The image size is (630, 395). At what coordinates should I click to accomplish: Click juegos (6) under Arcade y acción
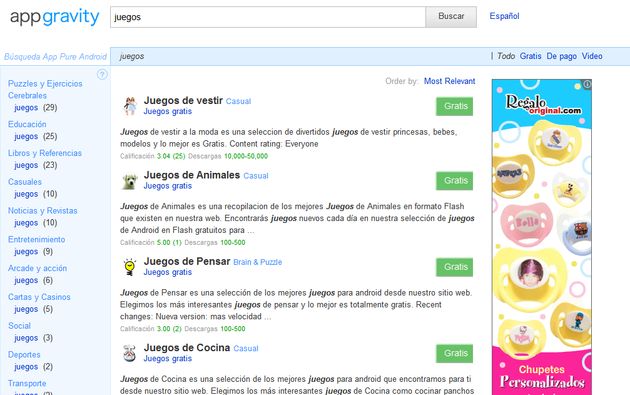(x=33, y=280)
